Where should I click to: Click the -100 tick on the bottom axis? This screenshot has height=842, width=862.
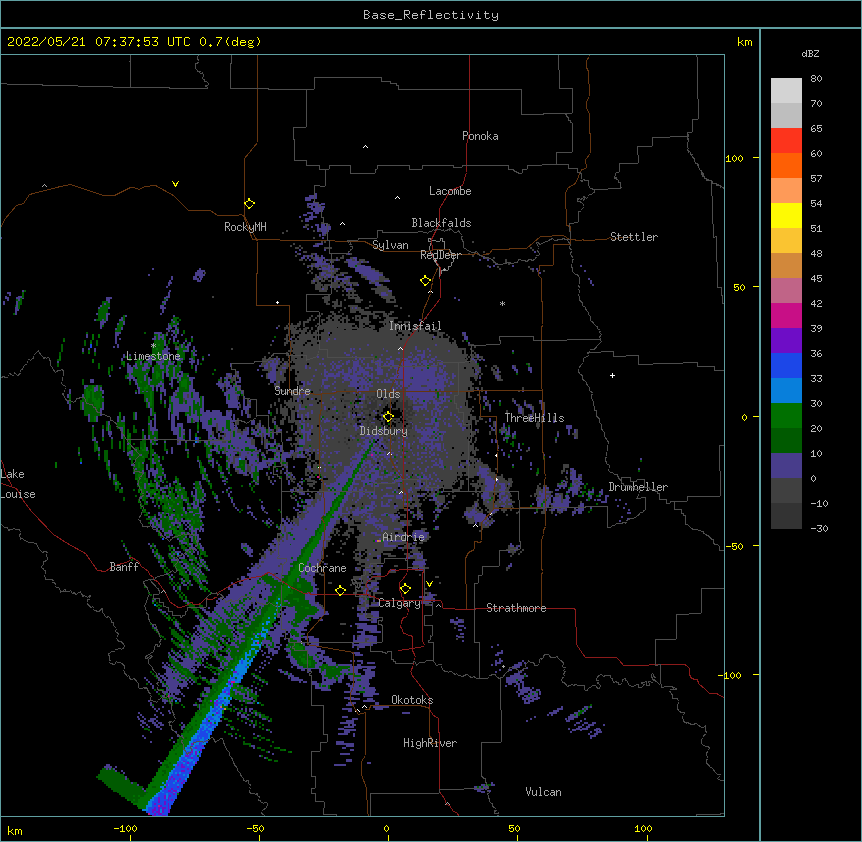click(126, 829)
